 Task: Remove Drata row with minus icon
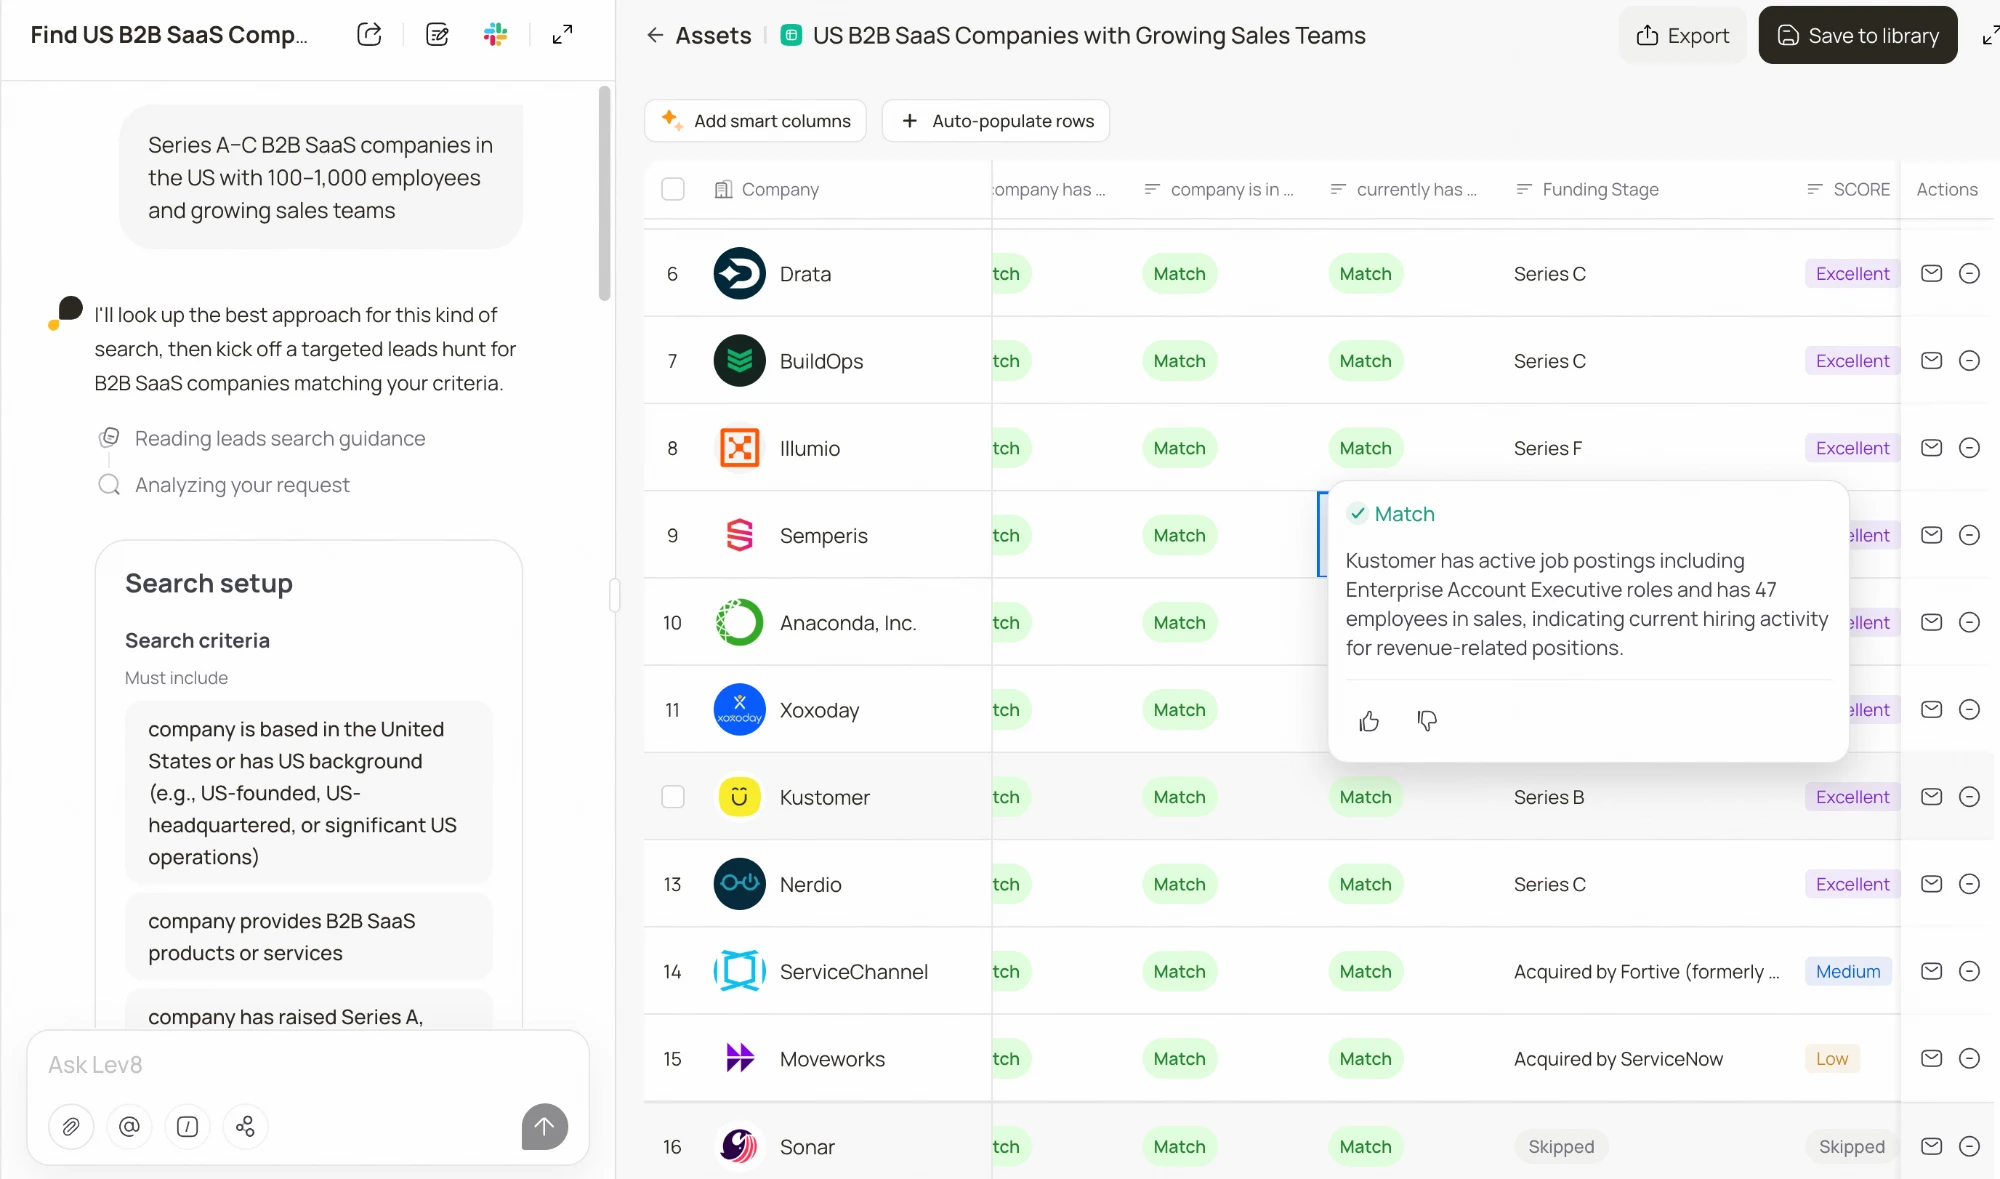tap(1969, 273)
